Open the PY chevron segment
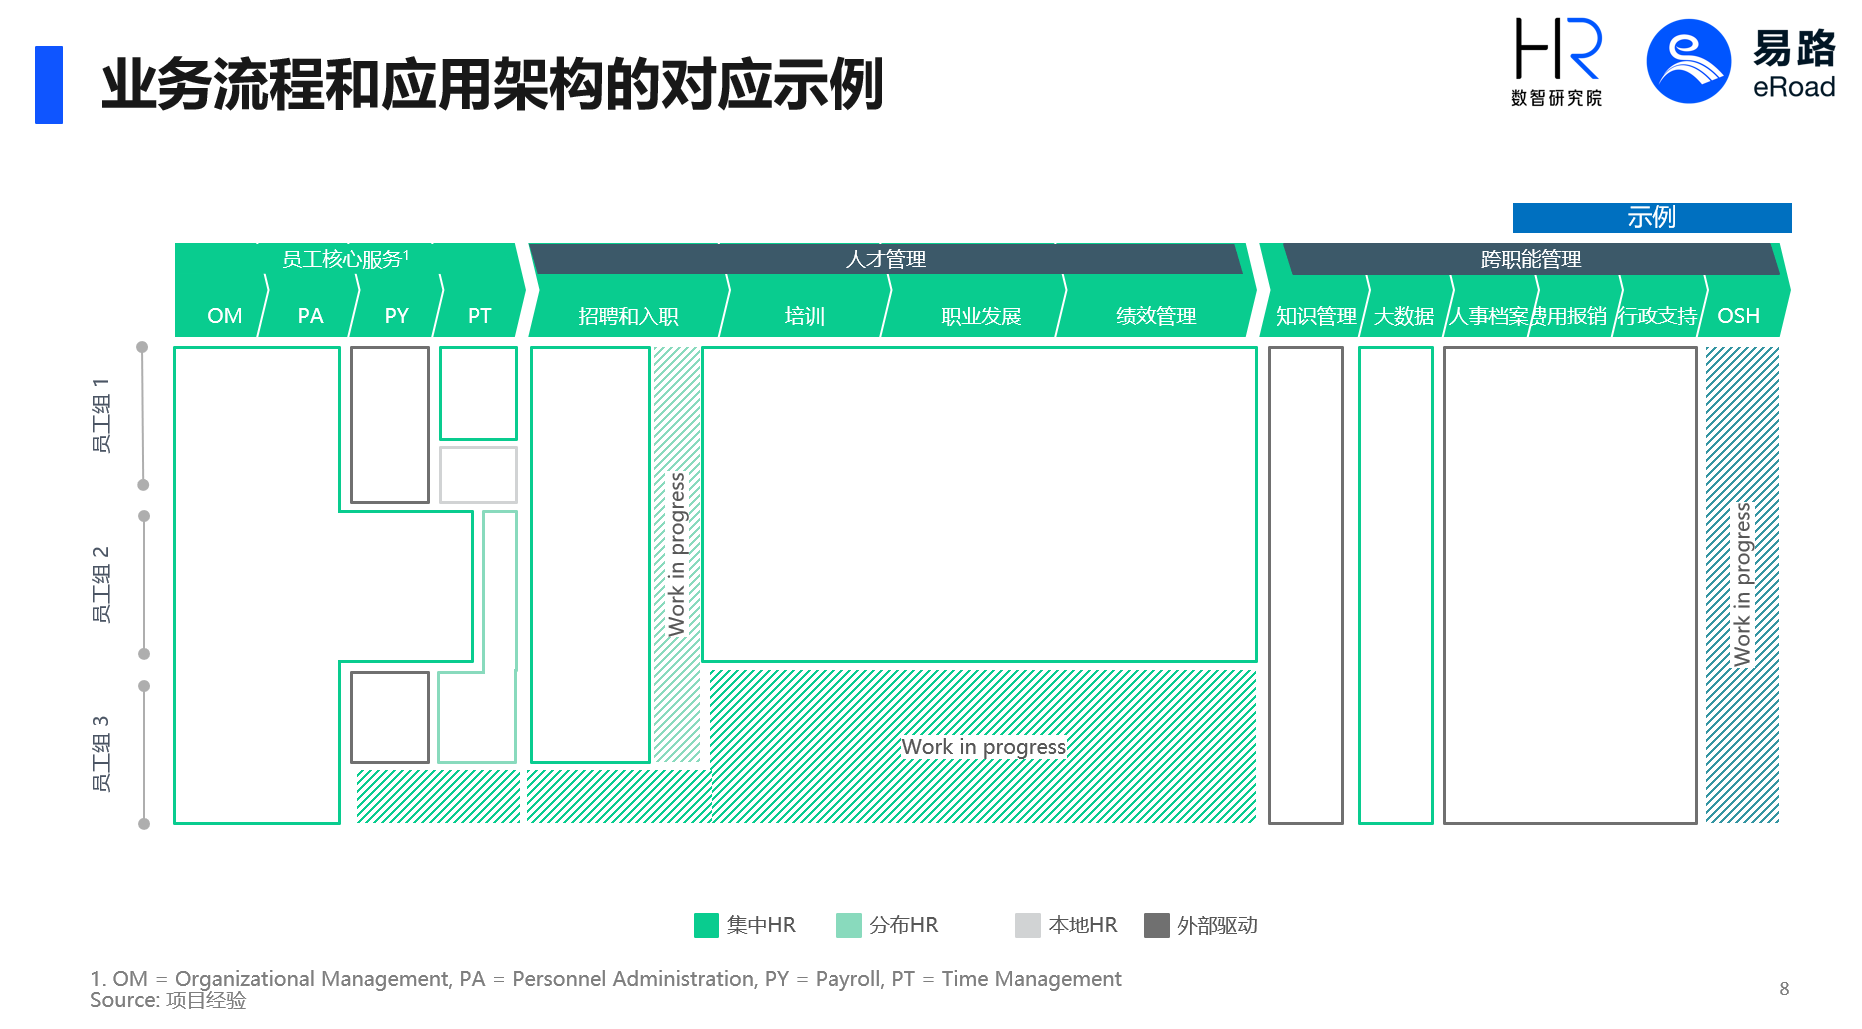1862x1029 pixels. pyautogui.click(x=396, y=316)
